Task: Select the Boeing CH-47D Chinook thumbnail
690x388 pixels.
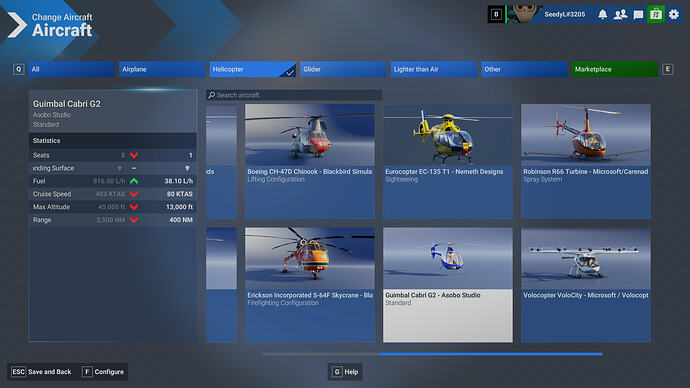Action: pyautogui.click(x=310, y=135)
